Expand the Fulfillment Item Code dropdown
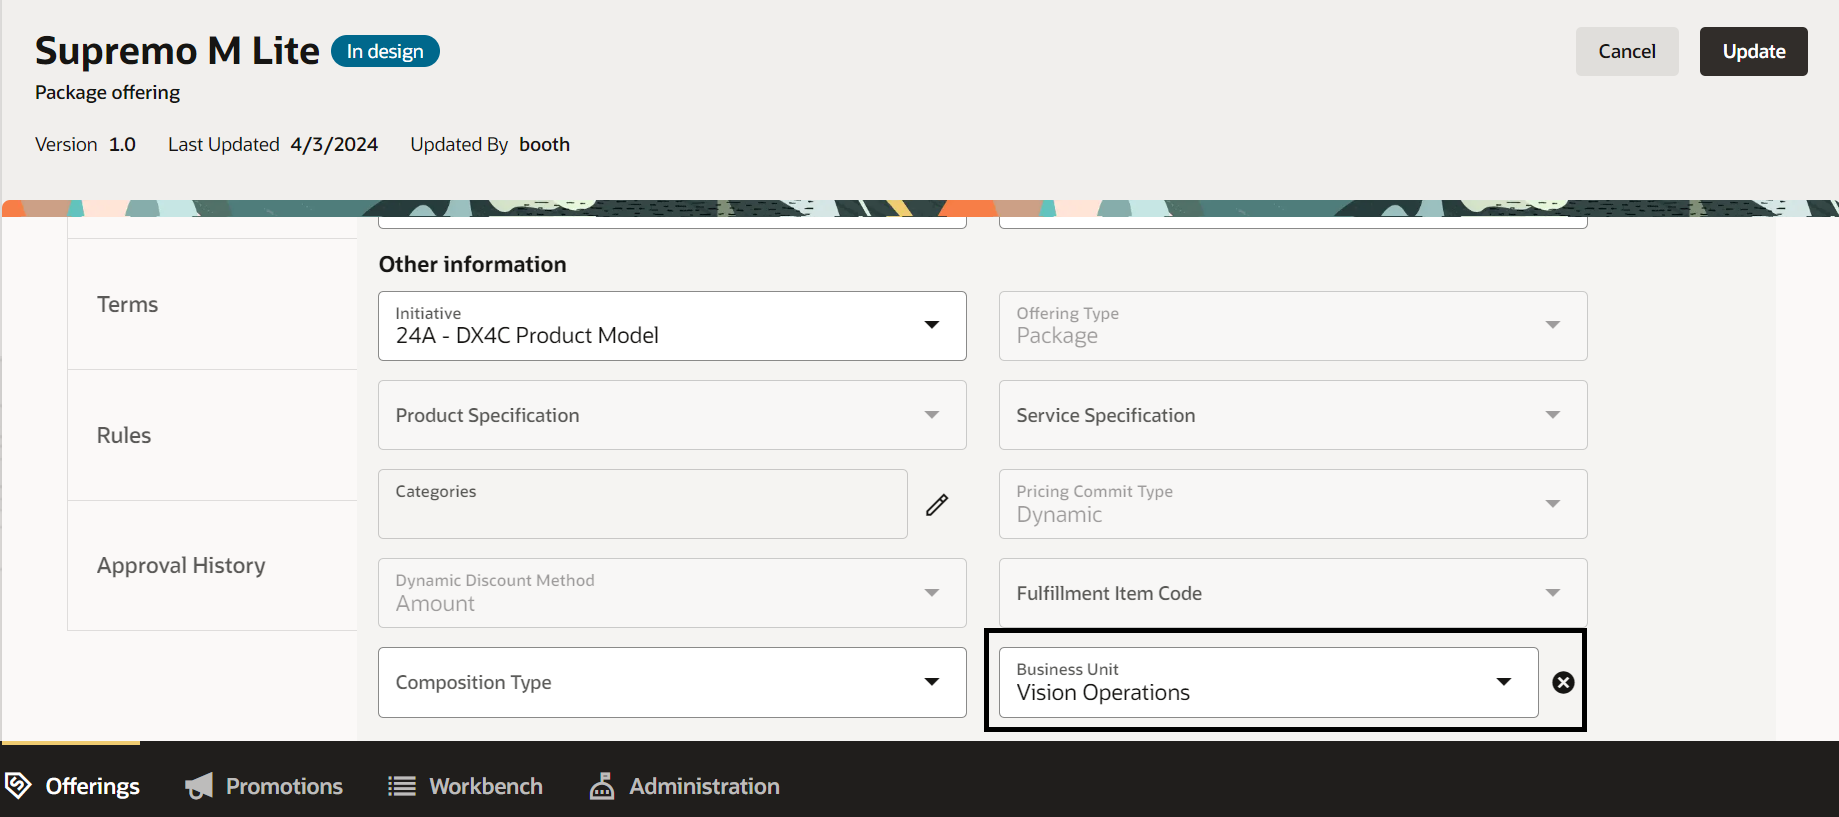Viewport: 1839px width, 817px height. 1552,593
